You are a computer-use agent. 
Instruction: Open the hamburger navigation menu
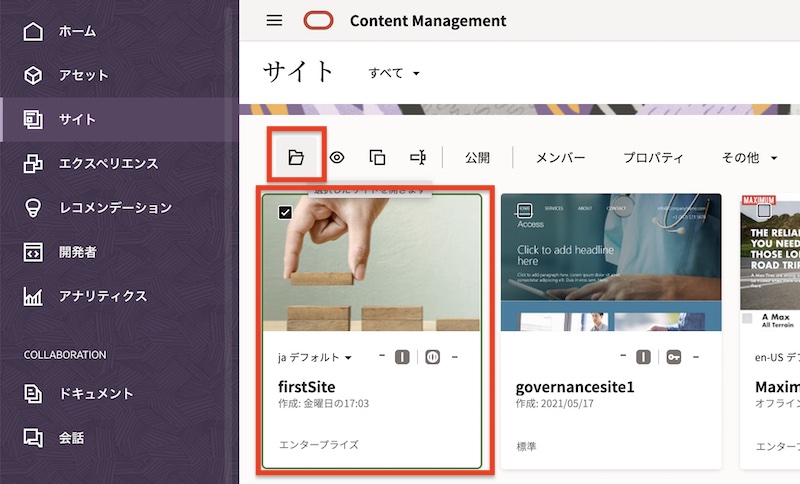coord(274,21)
